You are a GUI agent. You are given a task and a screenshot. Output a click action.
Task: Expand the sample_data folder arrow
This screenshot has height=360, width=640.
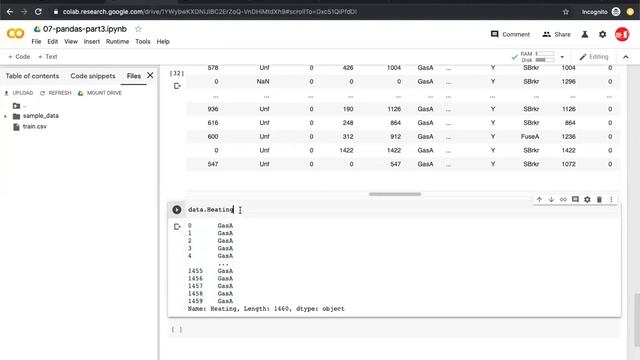coord(5,116)
